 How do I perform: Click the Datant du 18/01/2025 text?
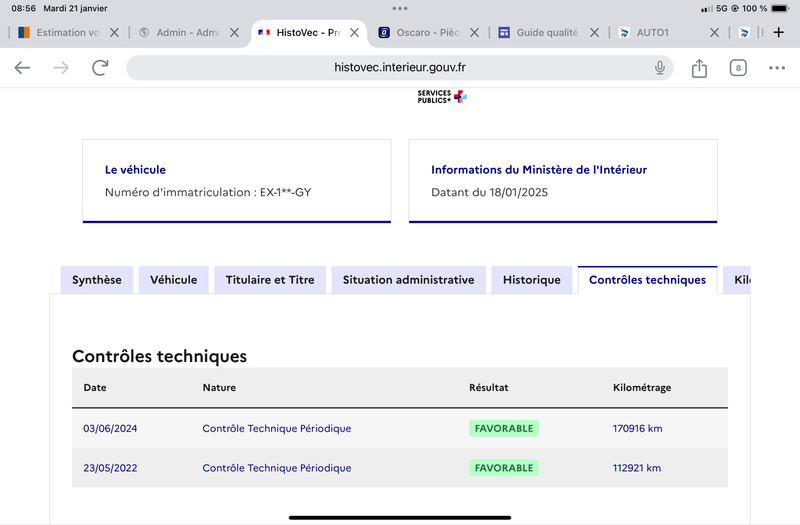489,192
